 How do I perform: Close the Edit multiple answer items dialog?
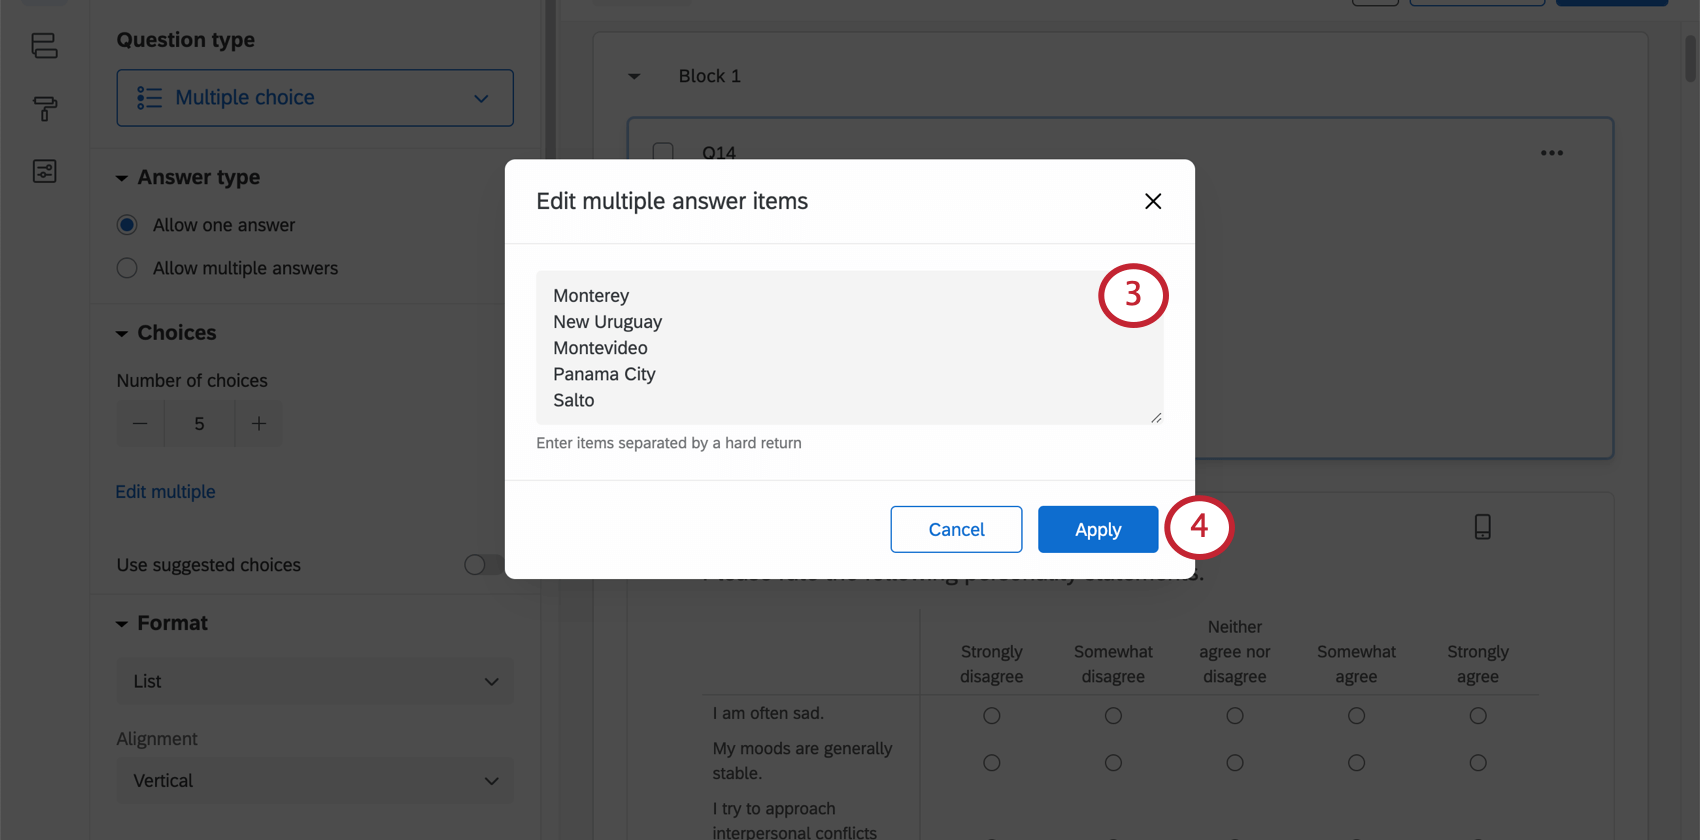click(x=1152, y=201)
